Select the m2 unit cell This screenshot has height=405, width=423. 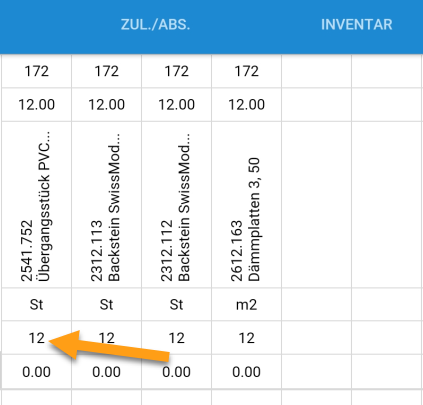tap(246, 305)
